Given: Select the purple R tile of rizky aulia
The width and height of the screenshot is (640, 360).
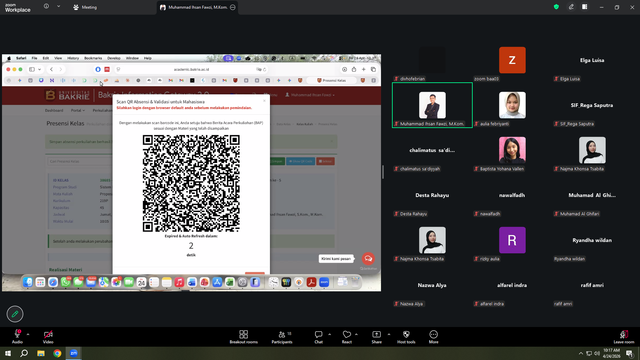Looking at the screenshot, I should [x=512, y=240].
